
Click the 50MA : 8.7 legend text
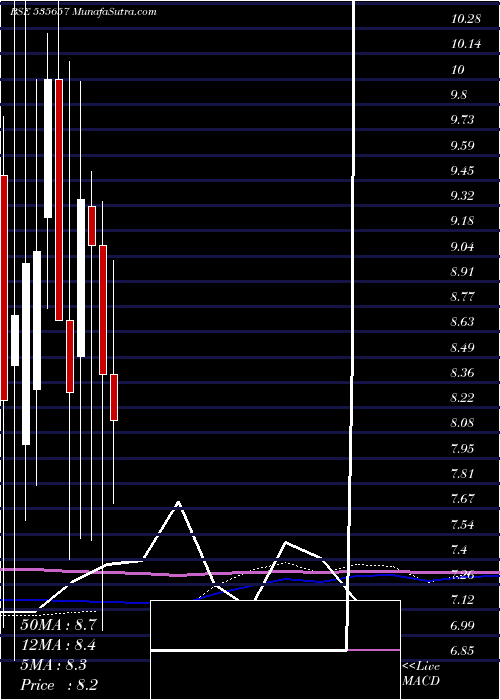coord(58,625)
